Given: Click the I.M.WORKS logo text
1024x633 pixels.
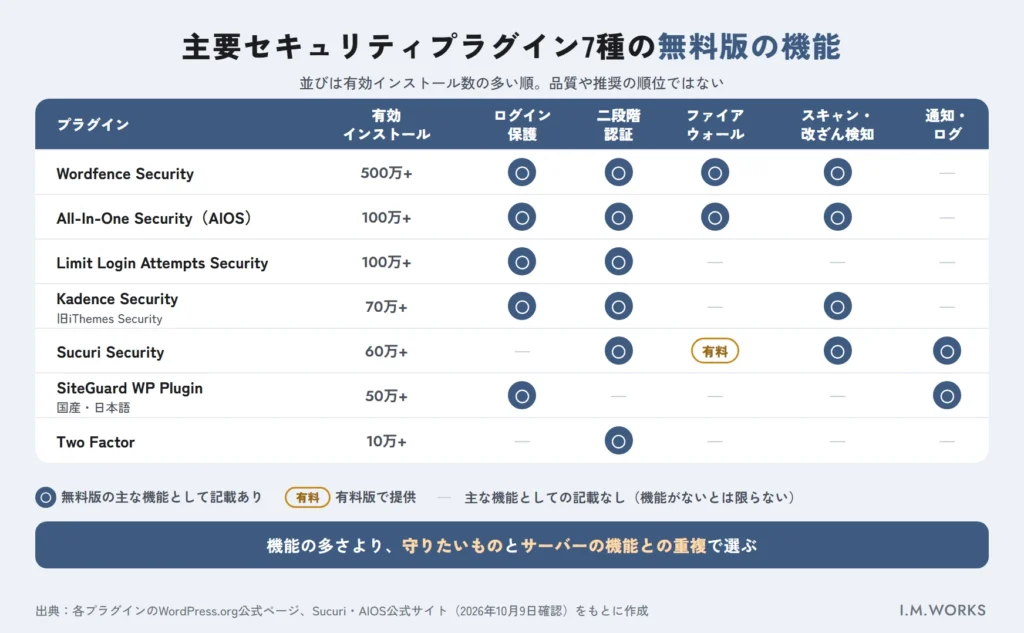Looking at the screenshot, I should (942, 610).
